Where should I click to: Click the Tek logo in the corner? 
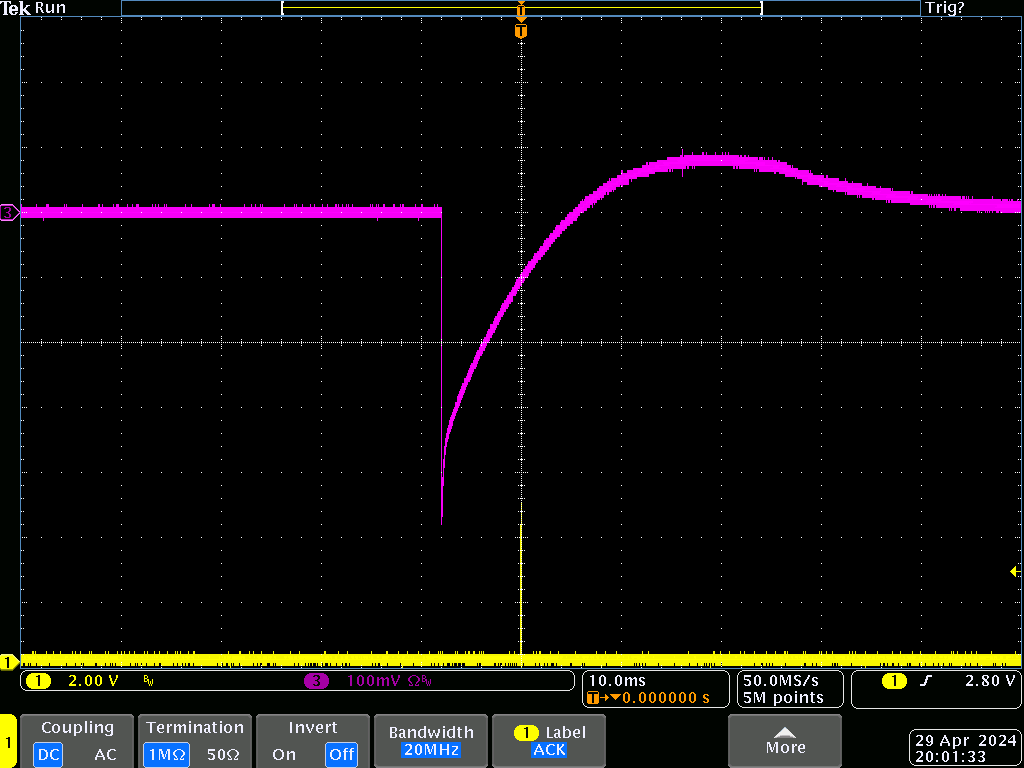click(x=16, y=8)
